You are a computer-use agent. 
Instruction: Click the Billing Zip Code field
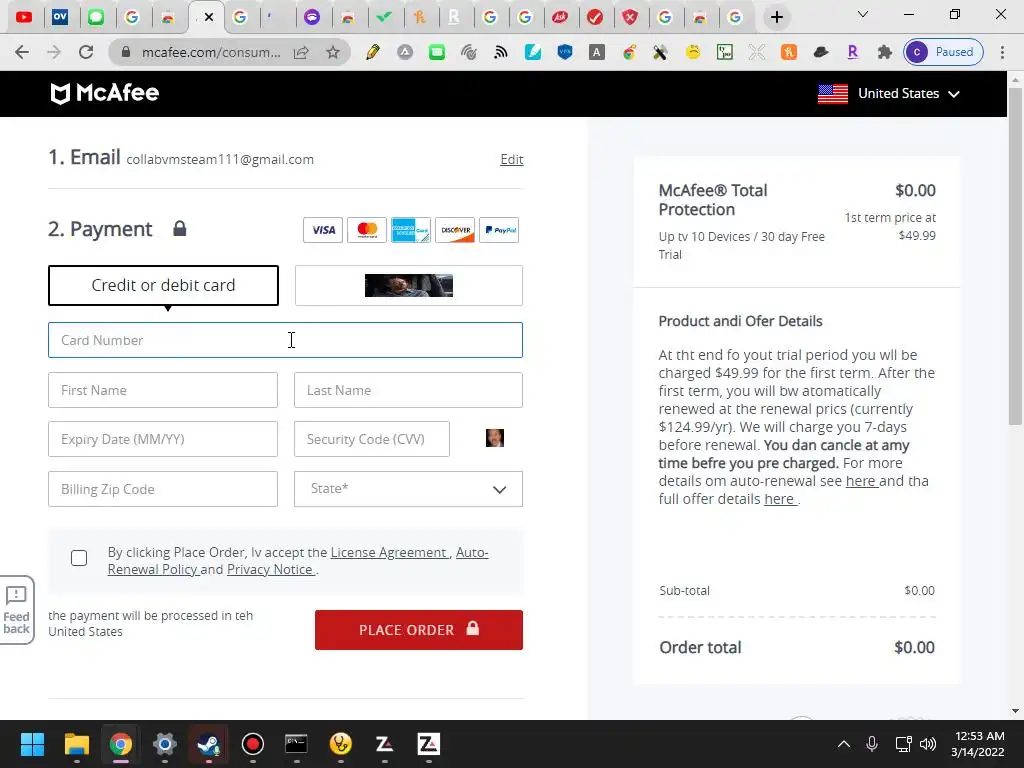pyautogui.click(x=163, y=489)
